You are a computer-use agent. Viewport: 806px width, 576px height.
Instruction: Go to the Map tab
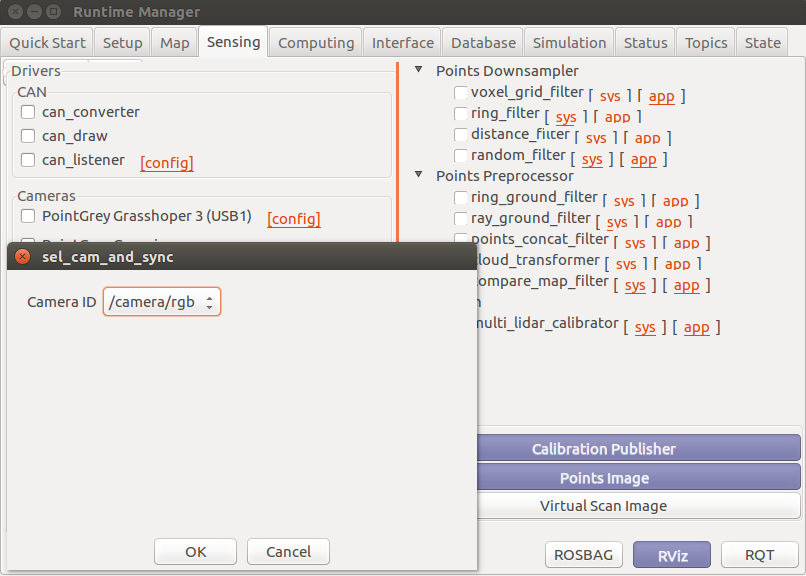click(175, 43)
